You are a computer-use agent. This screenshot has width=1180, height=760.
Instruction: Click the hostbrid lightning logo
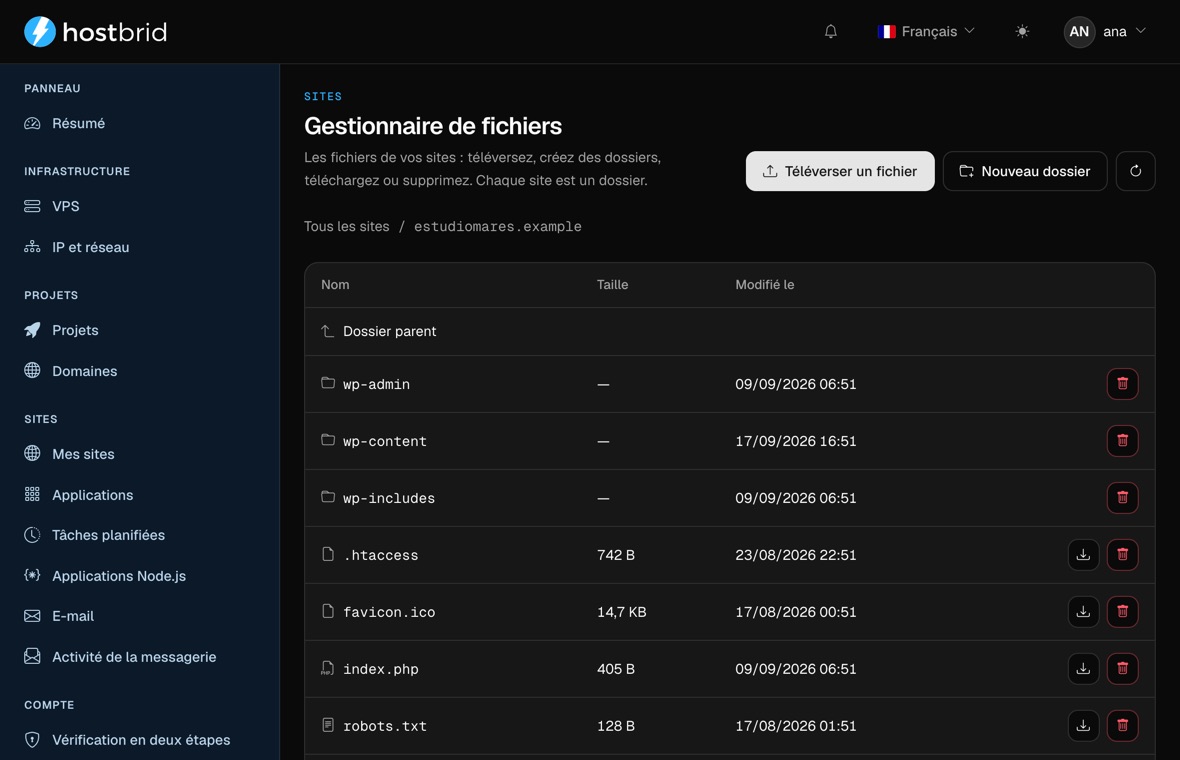click(x=40, y=32)
